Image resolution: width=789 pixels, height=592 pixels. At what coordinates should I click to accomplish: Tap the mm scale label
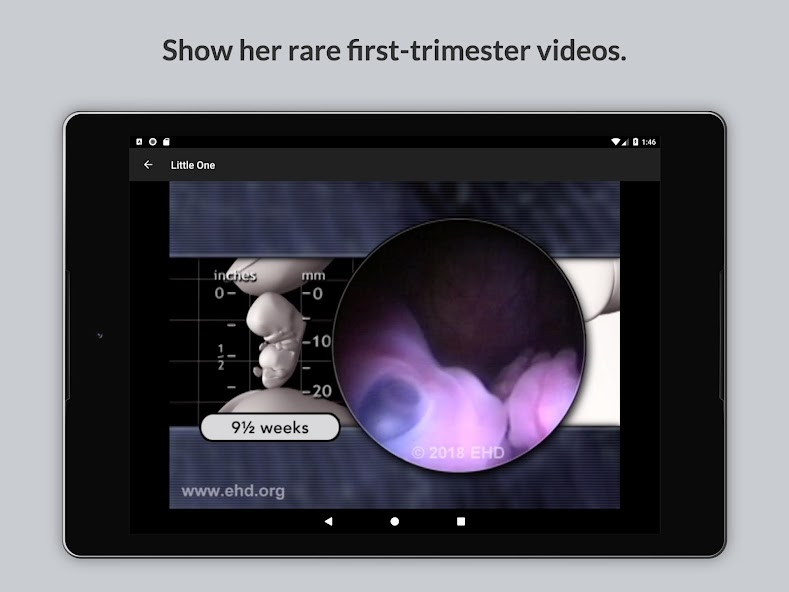[x=312, y=275]
